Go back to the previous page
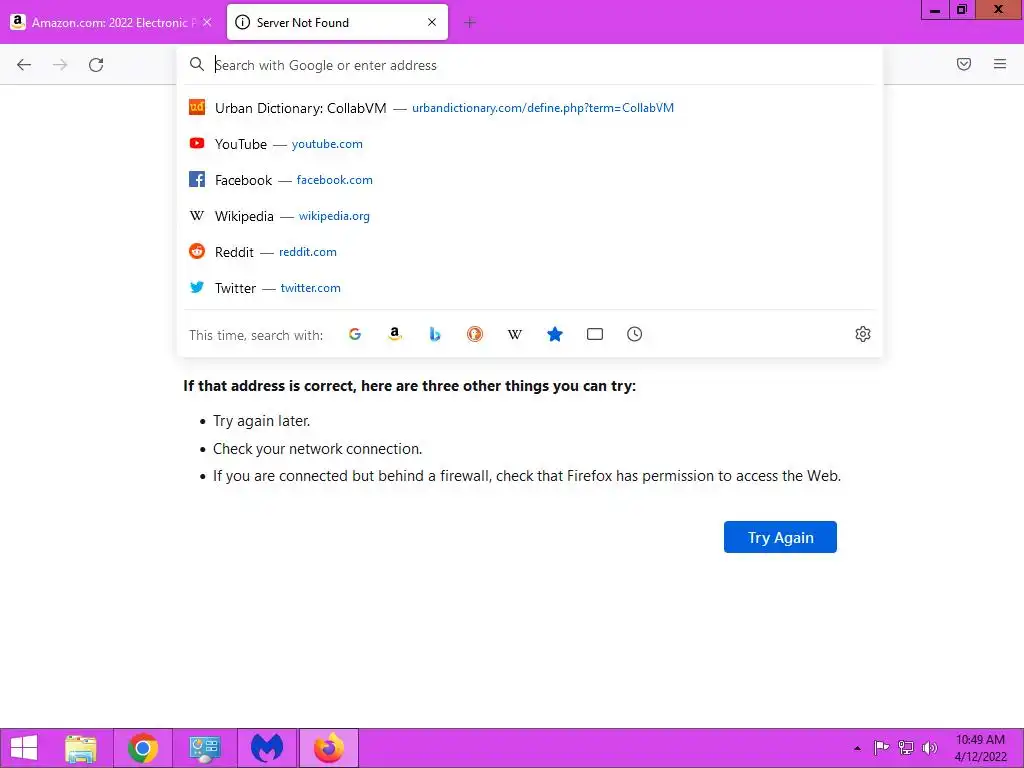The image size is (1024, 768). [x=24, y=65]
